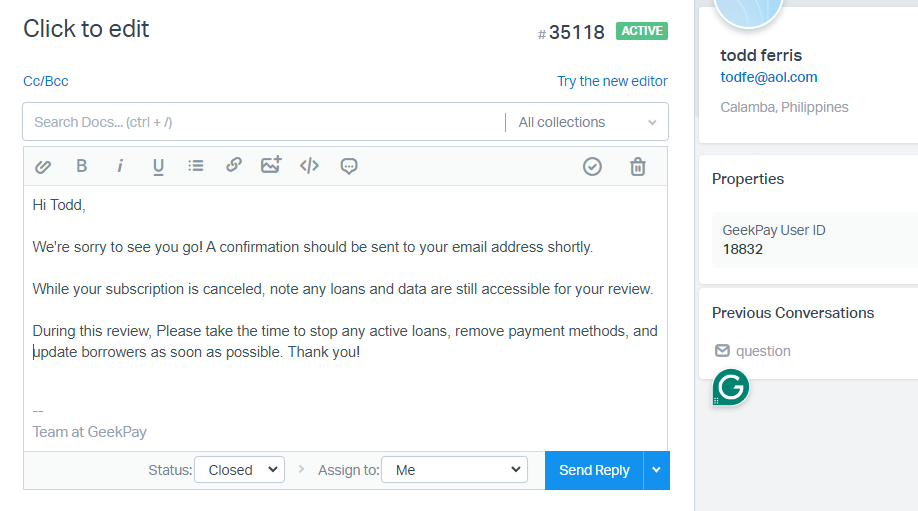Click the ACTIVE status badge

click(x=642, y=31)
